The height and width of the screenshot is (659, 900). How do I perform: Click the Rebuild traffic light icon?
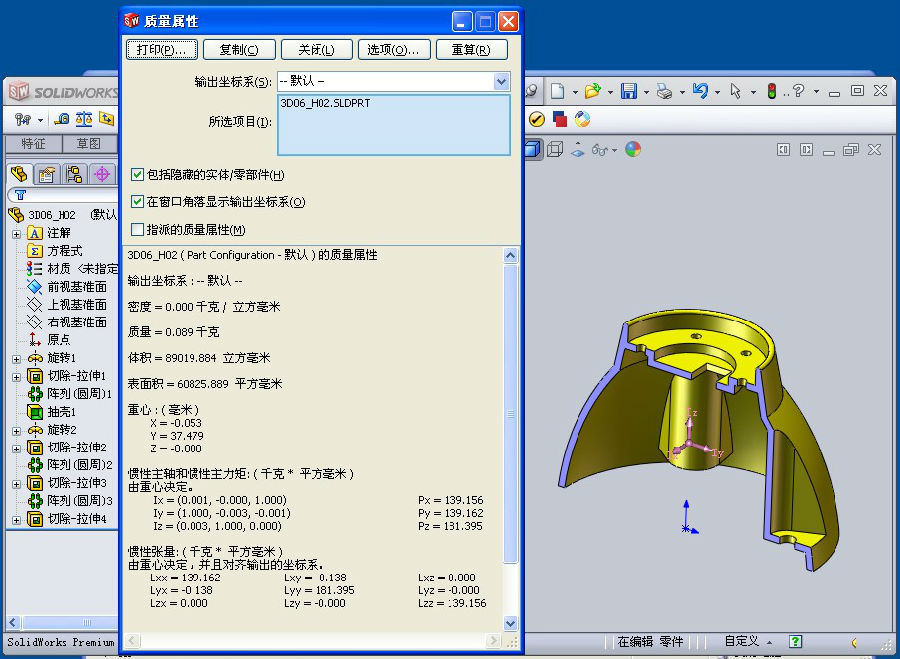click(772, 91)
